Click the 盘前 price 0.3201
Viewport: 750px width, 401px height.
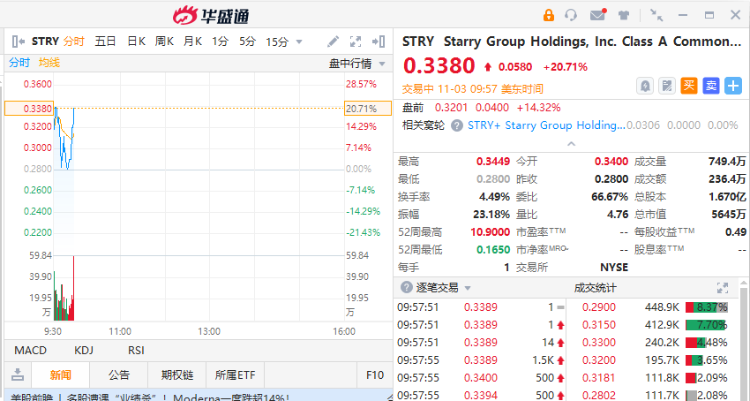450,107
